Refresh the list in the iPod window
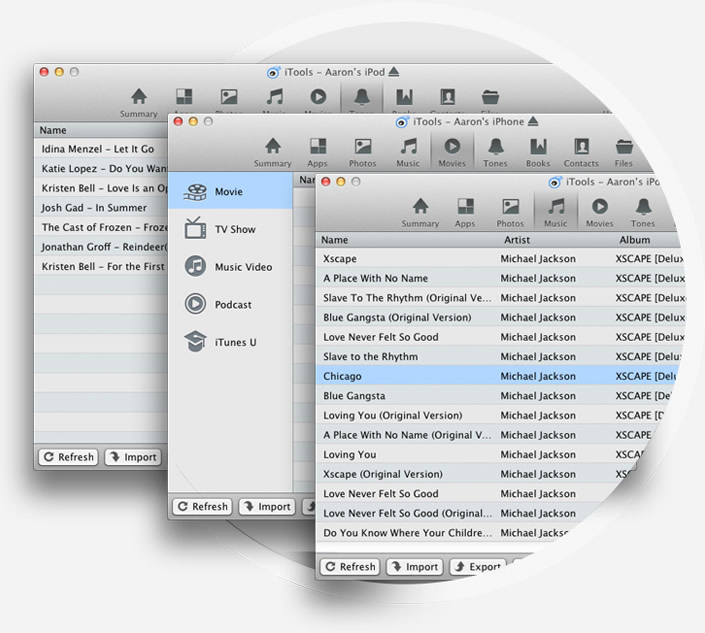Image resolution: width=705 pixels, height=633 pixels. point(68,457)
